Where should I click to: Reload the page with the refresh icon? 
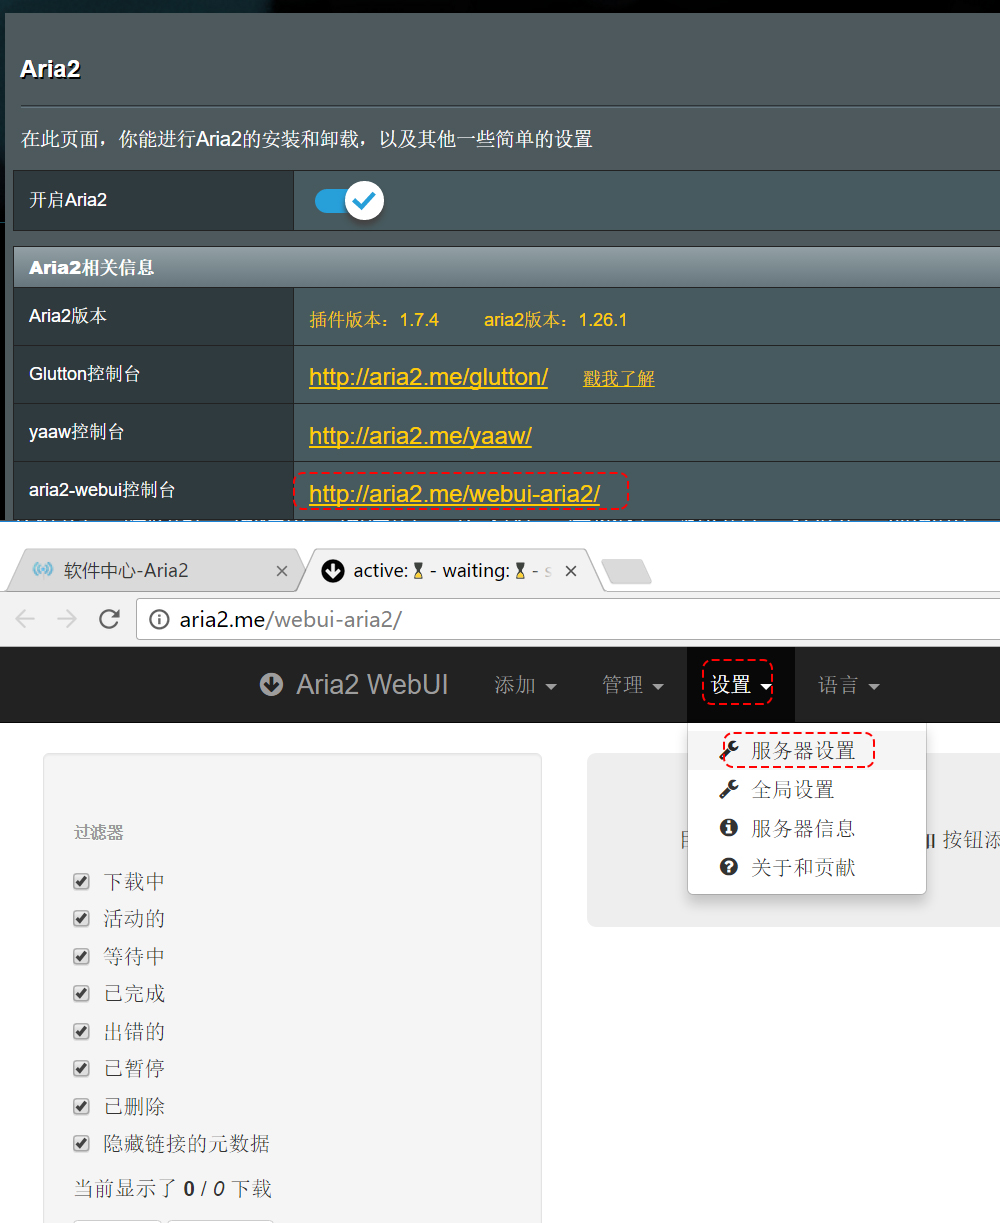tap(109, 618)
